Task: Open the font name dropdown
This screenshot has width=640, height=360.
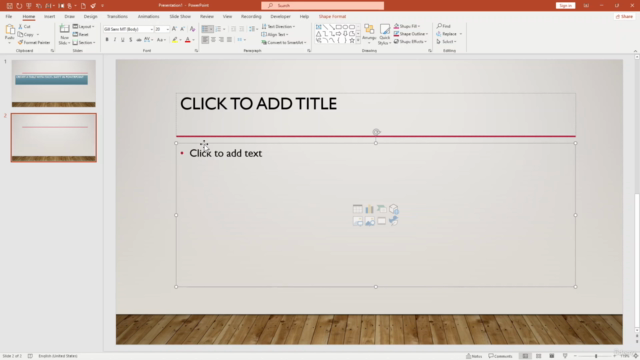Action: tap(151, 29)
